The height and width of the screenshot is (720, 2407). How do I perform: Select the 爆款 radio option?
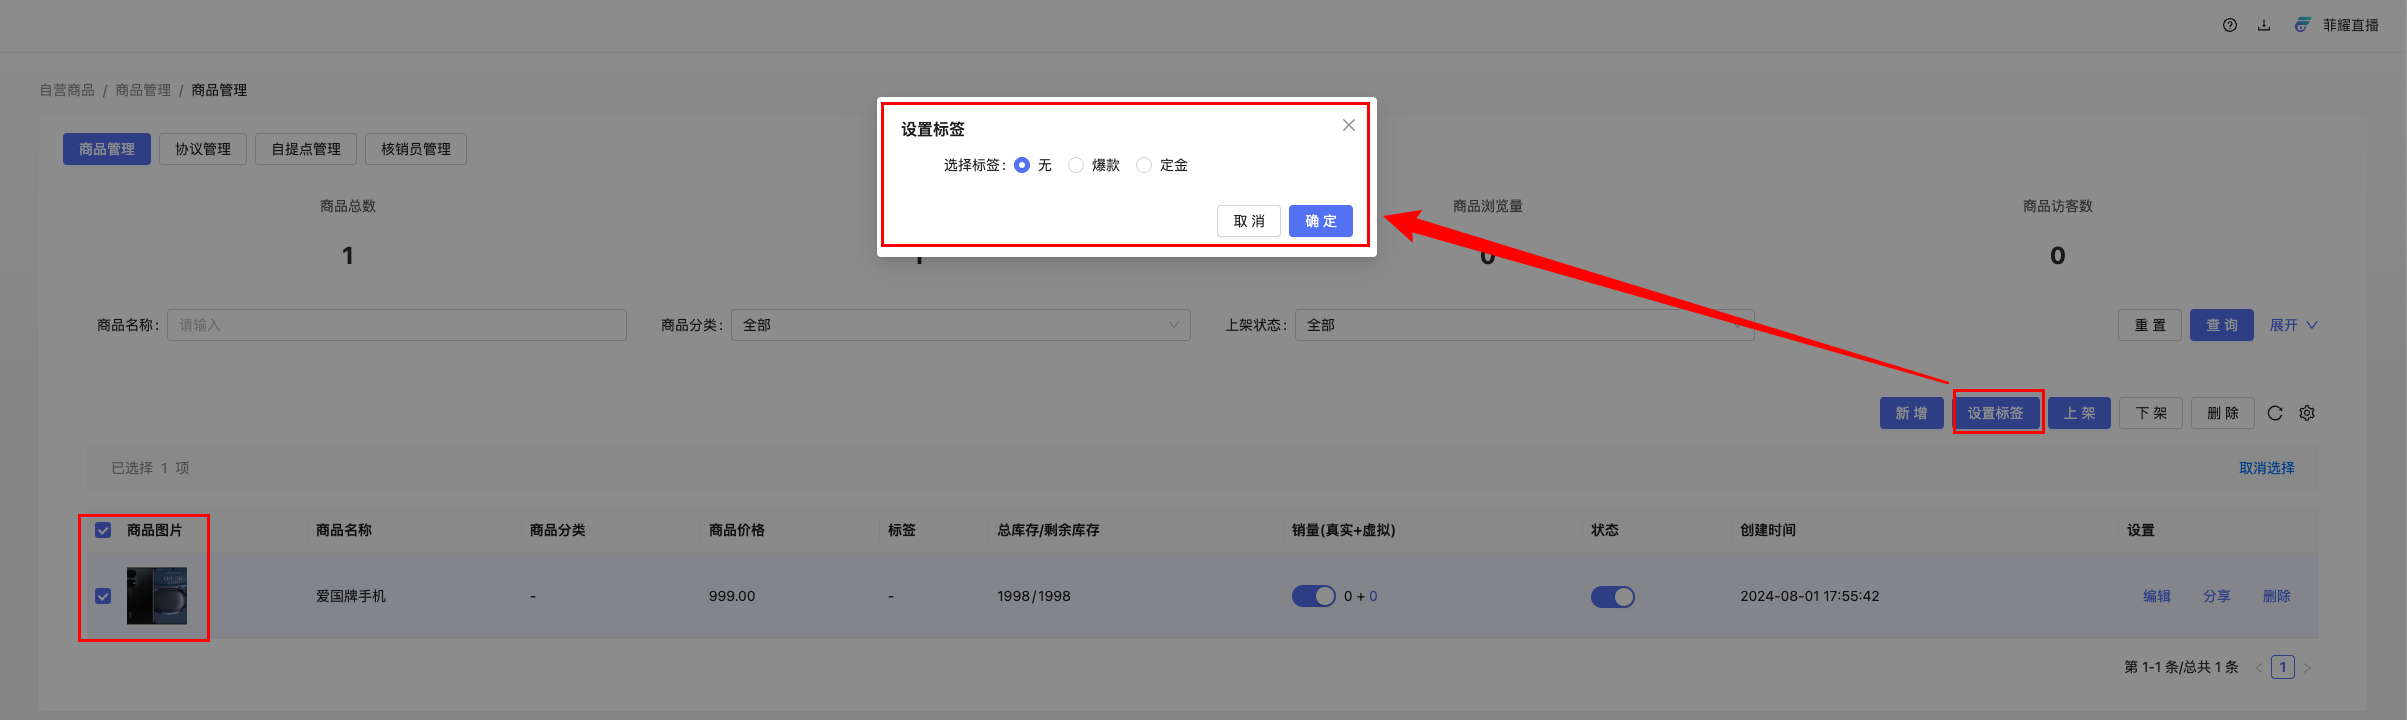click(x=1076, y=165)
